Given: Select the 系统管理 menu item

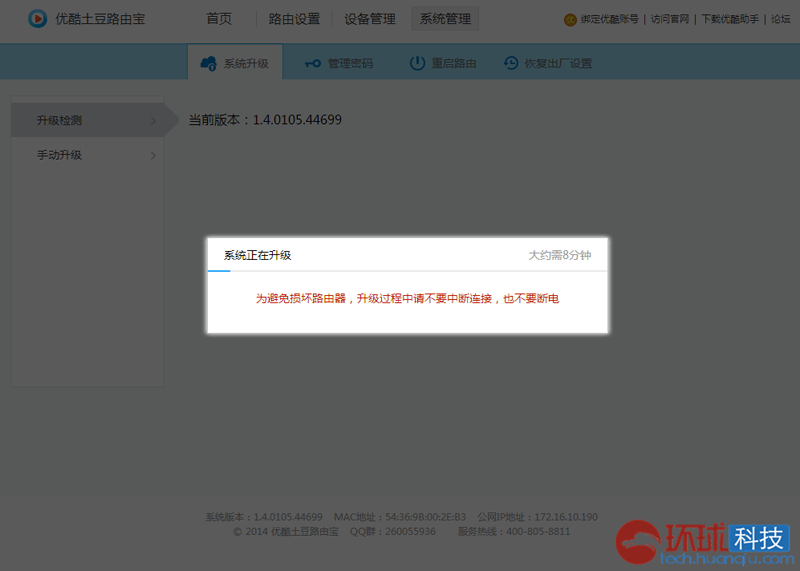Looking at the screenshot, I should 445,19.
